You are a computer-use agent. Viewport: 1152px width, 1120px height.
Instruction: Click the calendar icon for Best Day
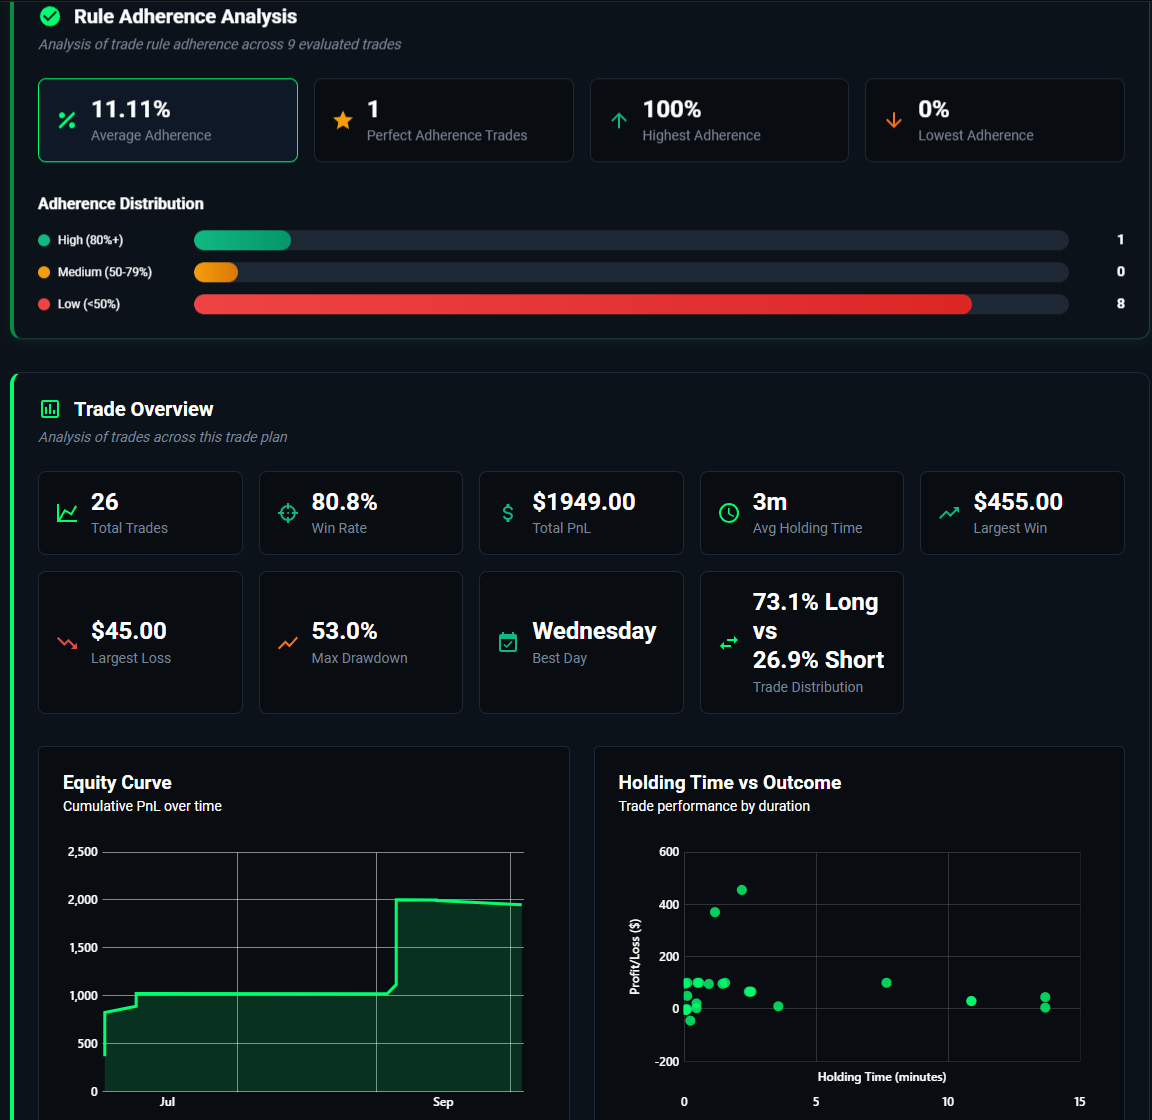508,643
